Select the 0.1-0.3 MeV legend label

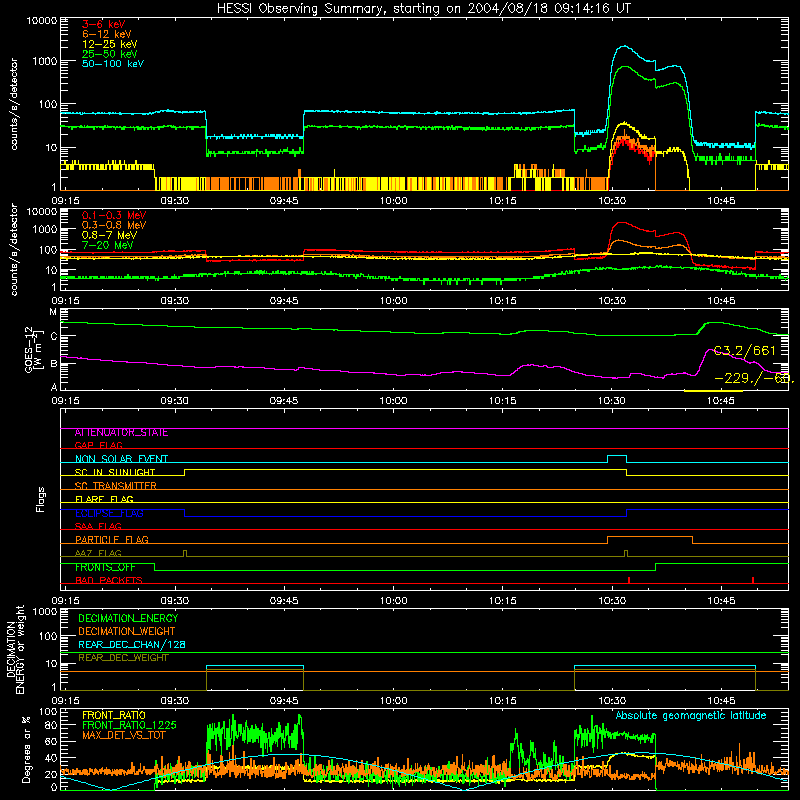pos(114,215)
